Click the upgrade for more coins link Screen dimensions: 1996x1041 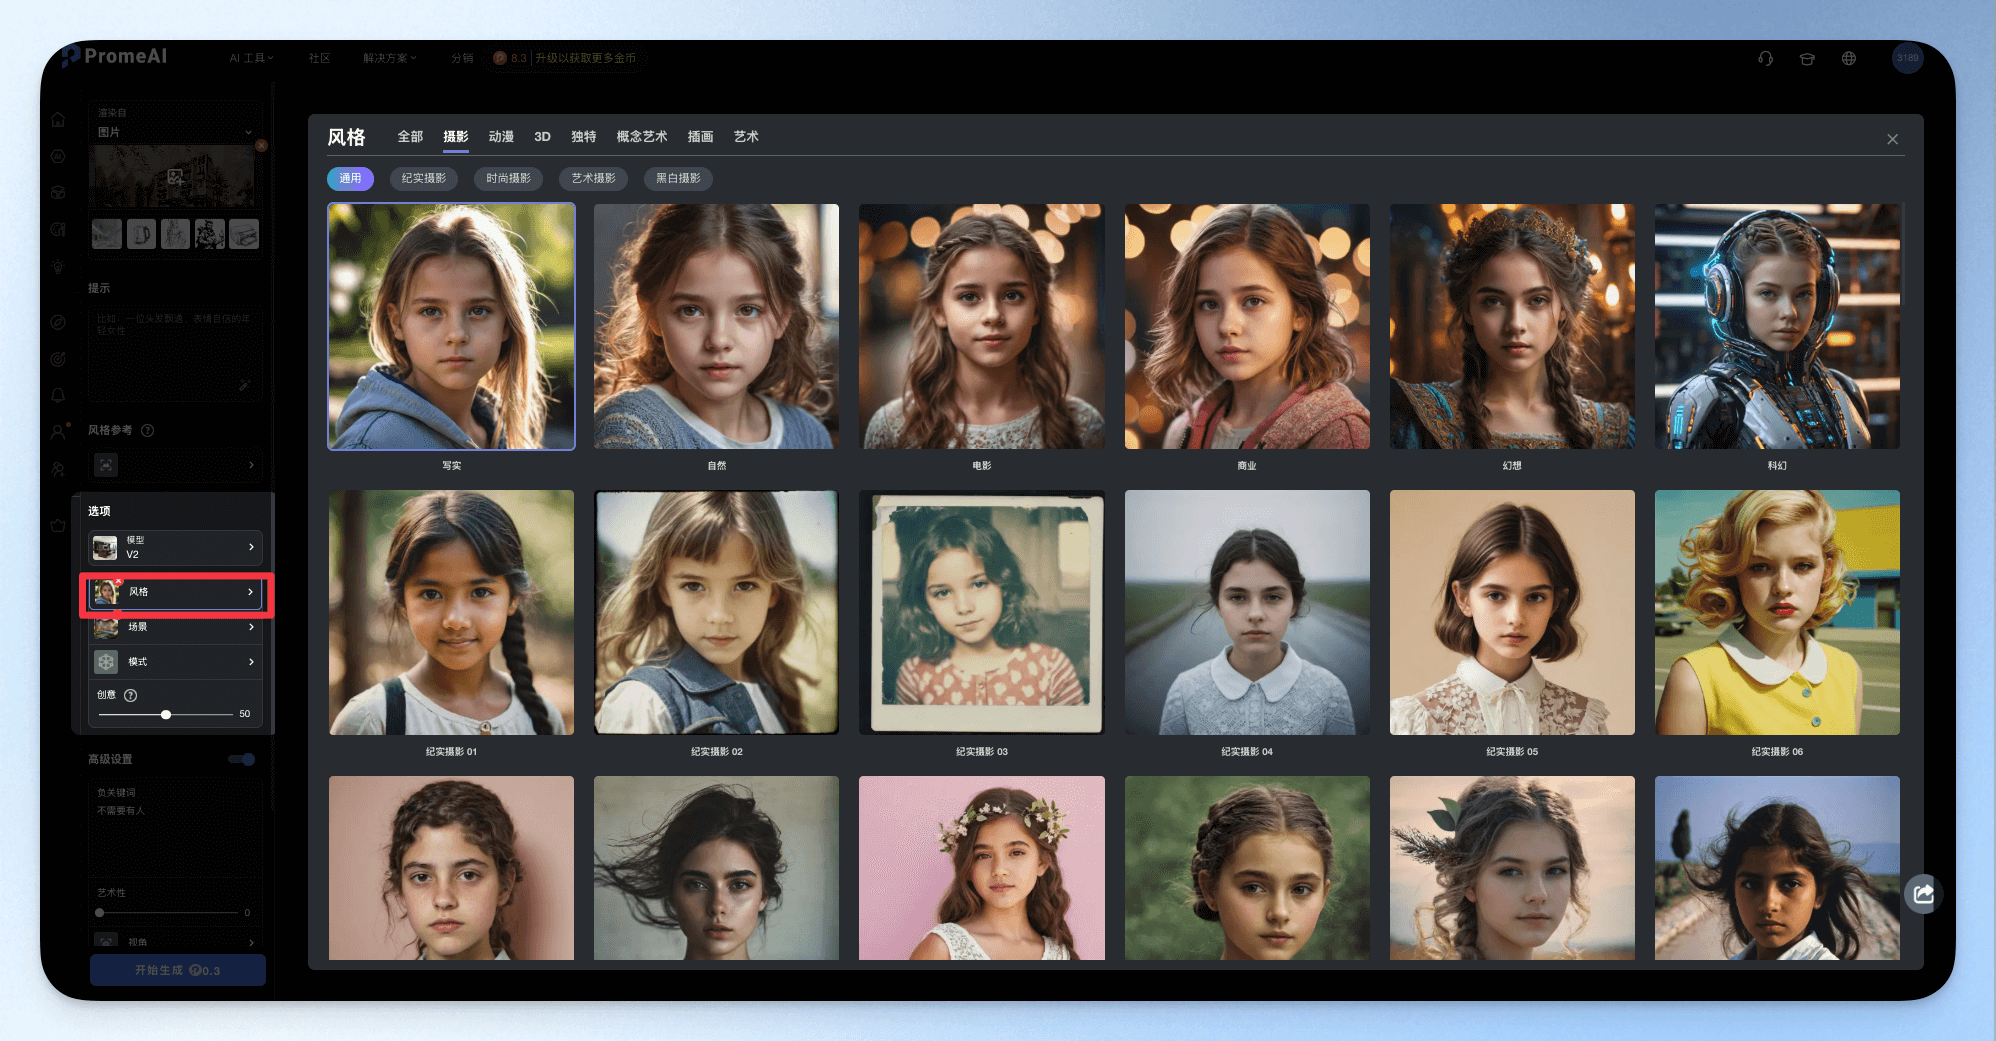[x=585, y=58]
